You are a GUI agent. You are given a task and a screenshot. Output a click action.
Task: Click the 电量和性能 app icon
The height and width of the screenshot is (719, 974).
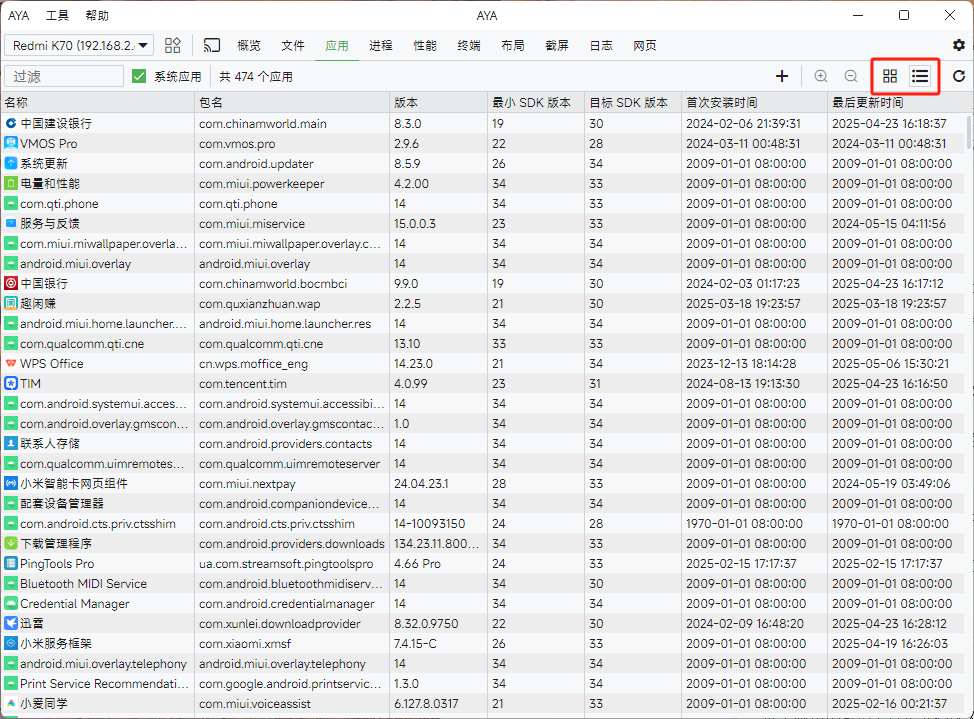coord(11,183)
